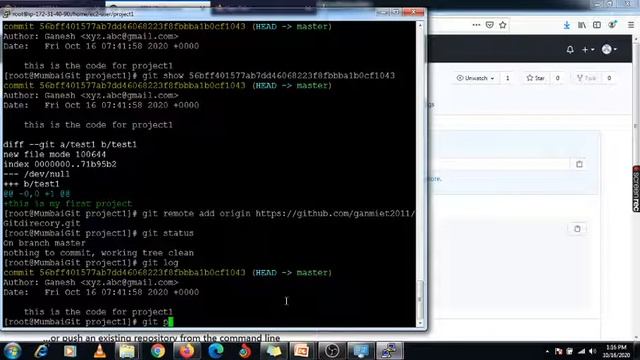Screen dimensions: 640x360
Task: Open PuTTY terminal title bar icon menu
Action: [6, 14]
